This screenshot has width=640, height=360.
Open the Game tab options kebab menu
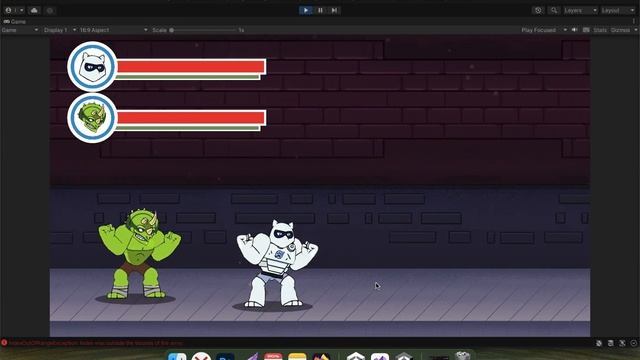(x=634, y=21)
